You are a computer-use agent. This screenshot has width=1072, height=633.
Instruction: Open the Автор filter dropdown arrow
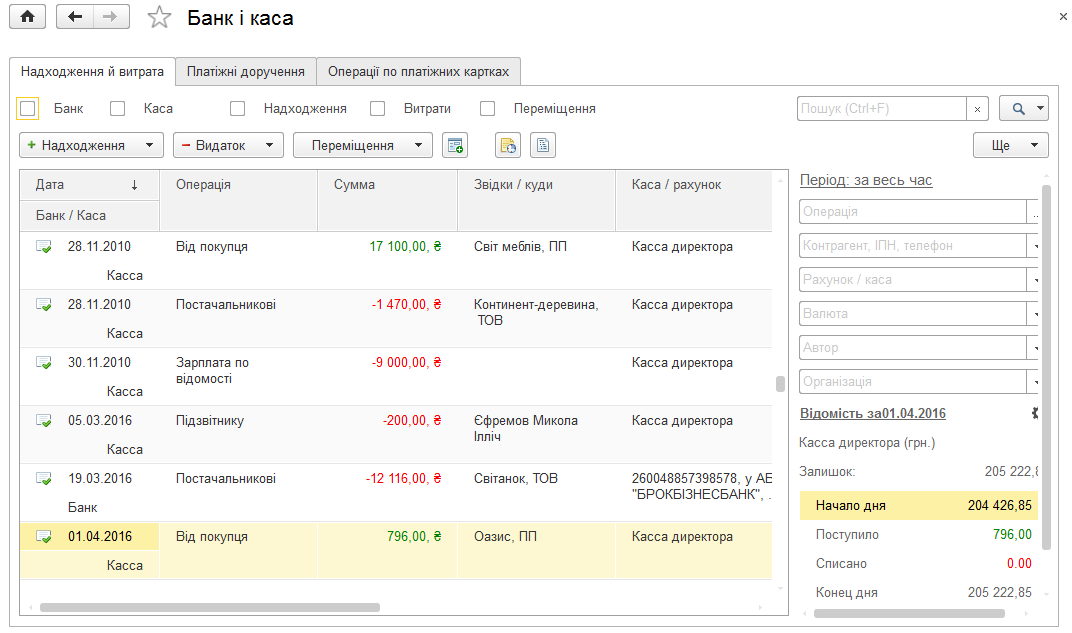pos(1034,348)
